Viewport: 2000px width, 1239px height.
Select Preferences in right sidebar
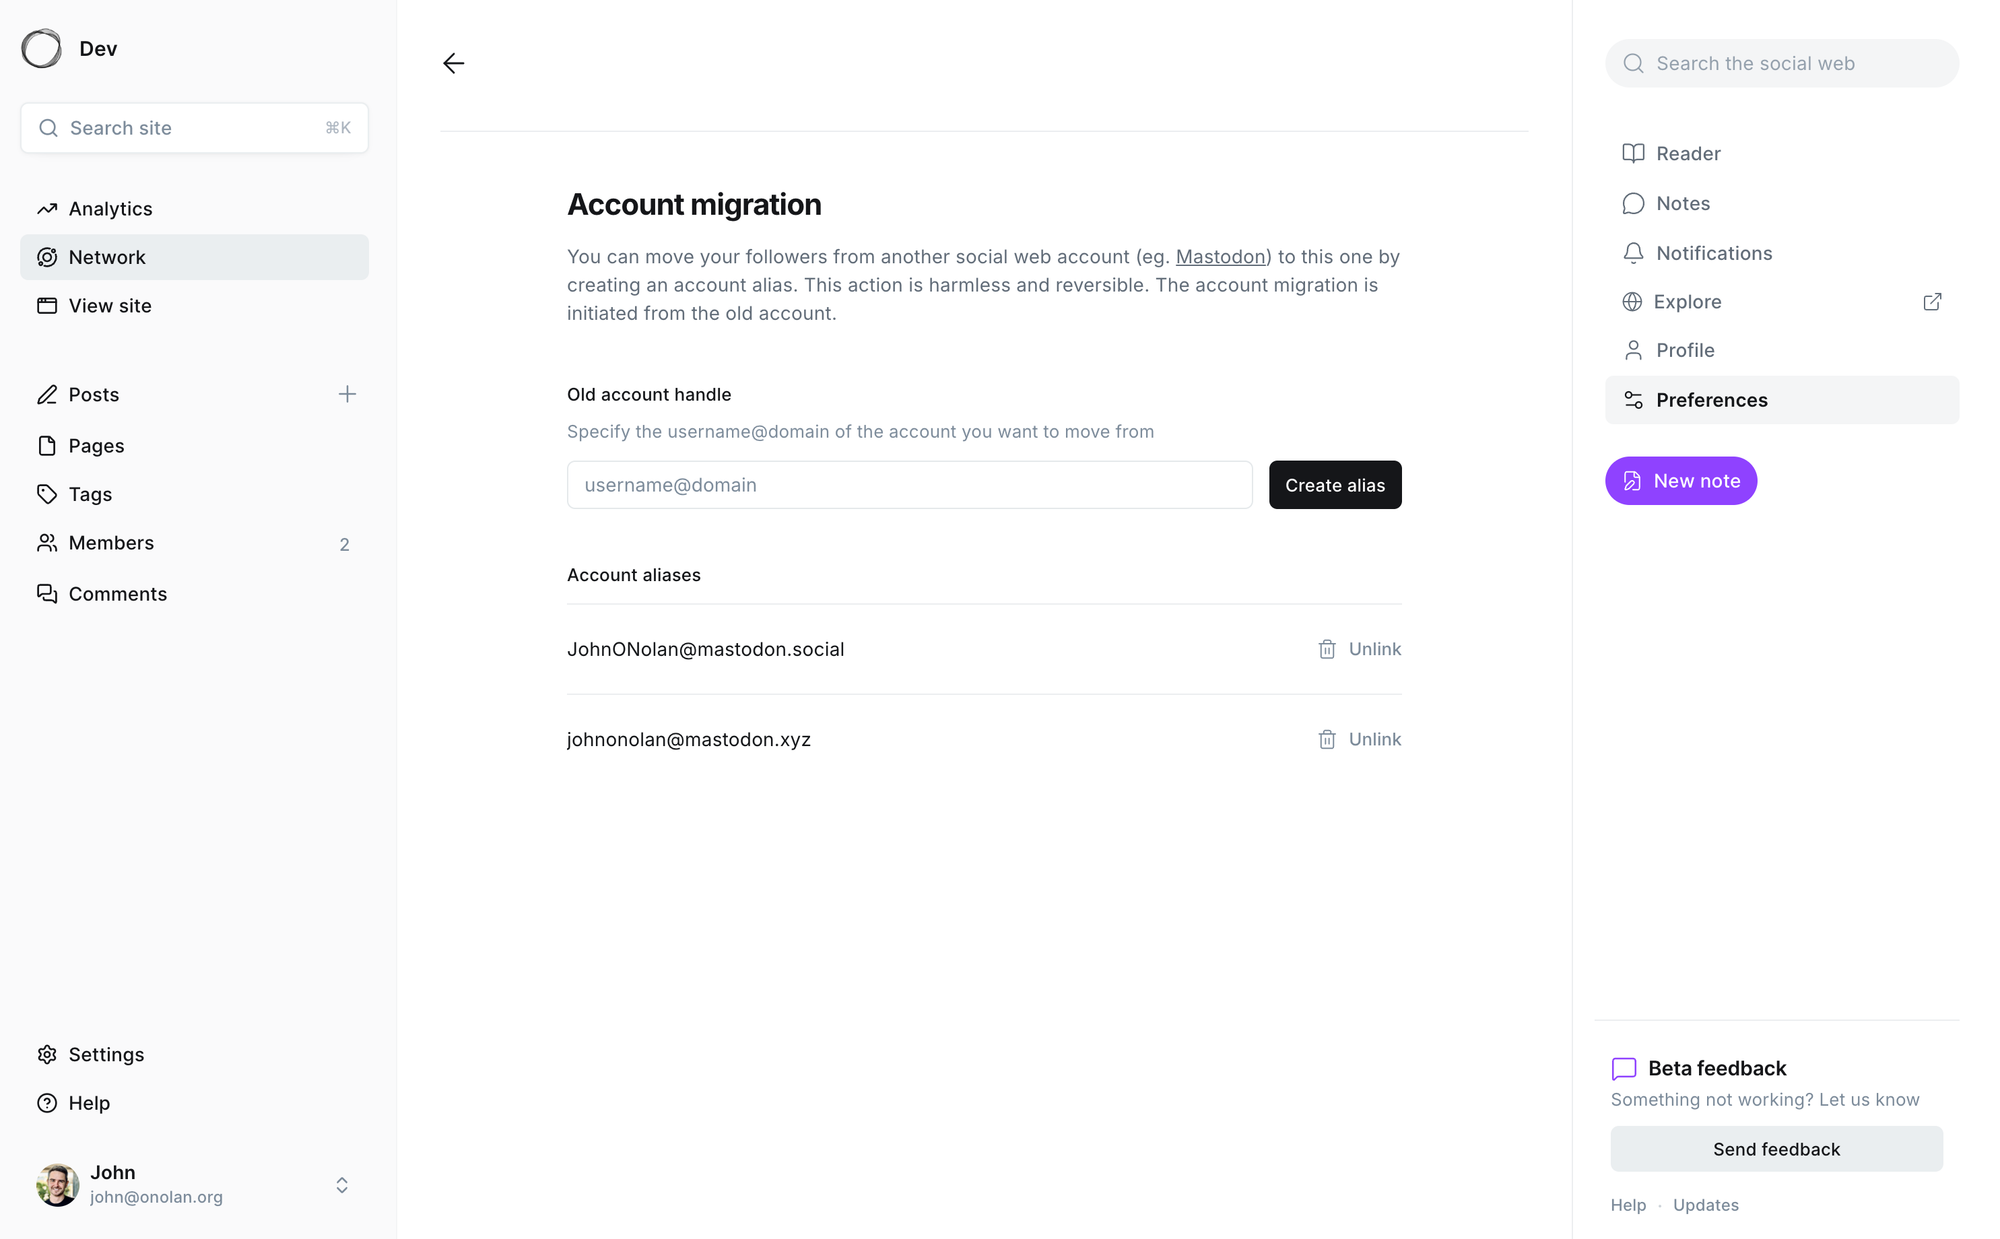[x=1781, y=400]
